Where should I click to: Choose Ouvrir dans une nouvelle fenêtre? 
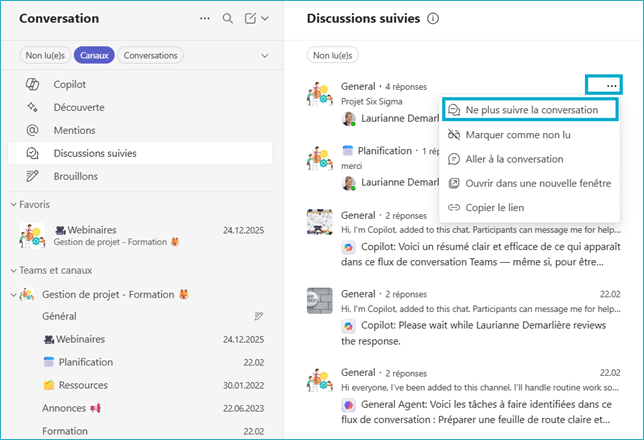(x=529, y=183)
